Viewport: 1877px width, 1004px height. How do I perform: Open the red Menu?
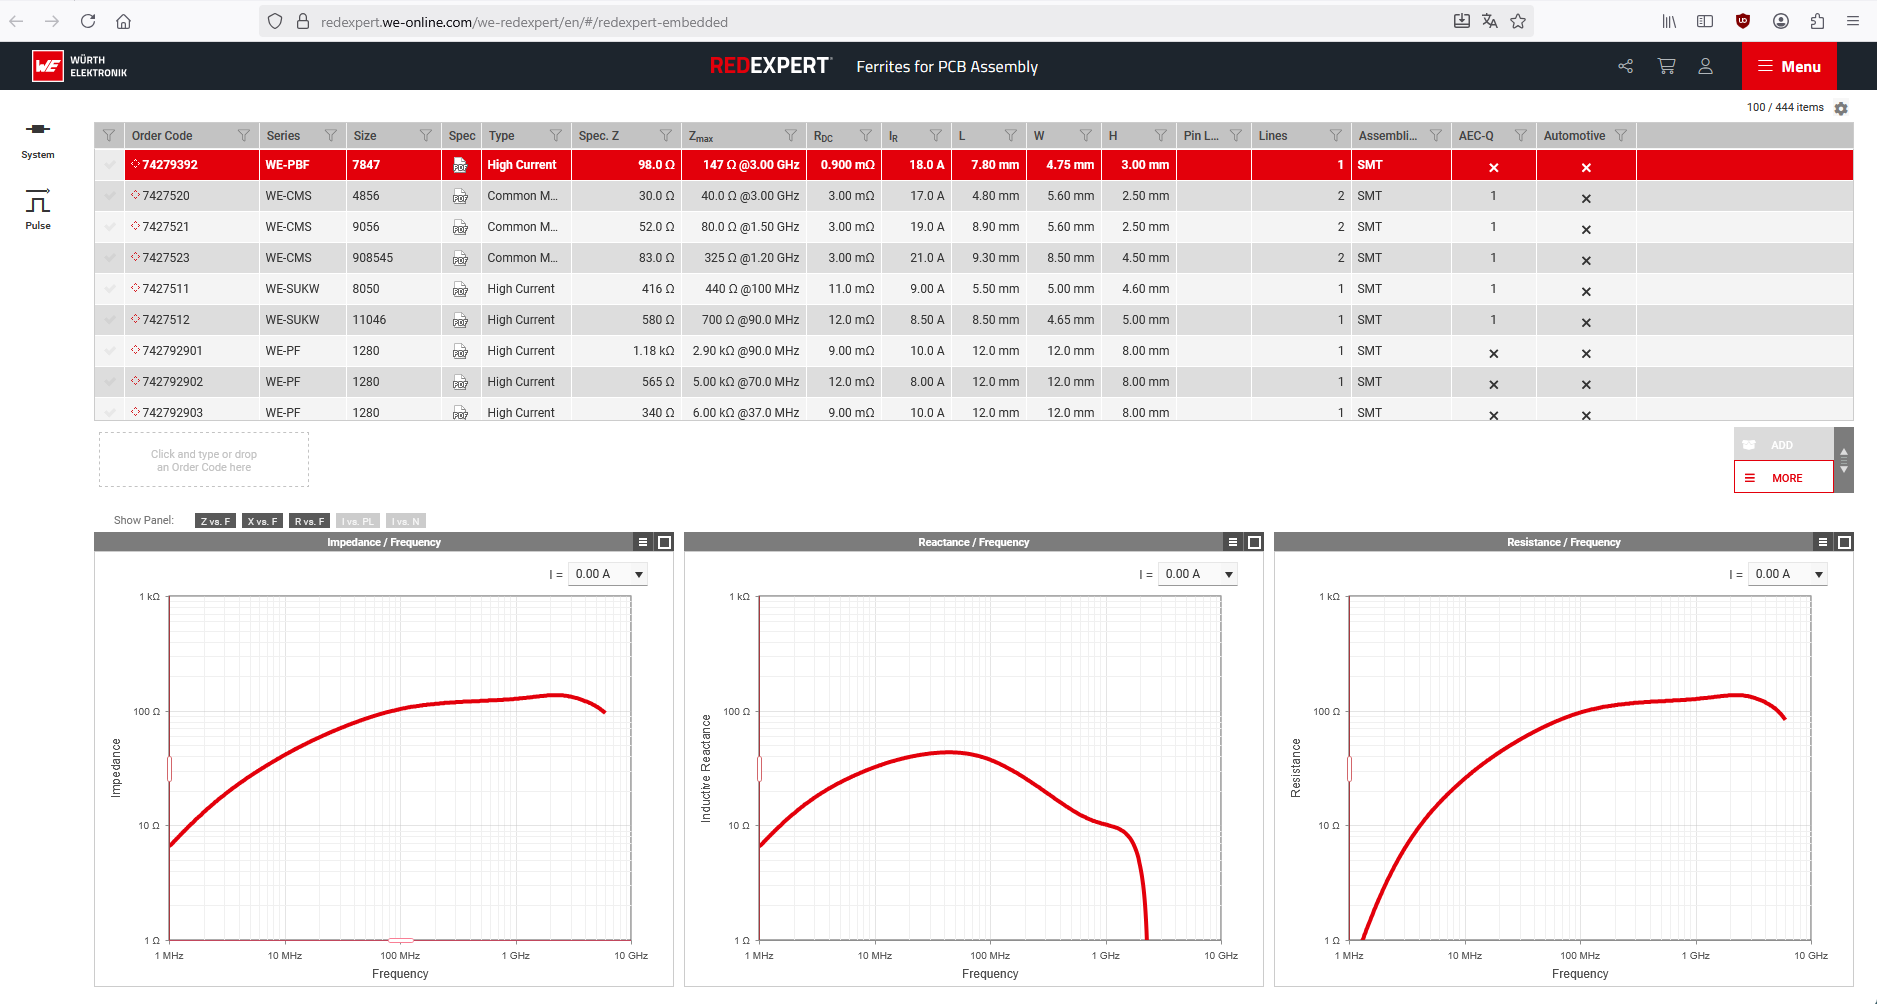click(1789, 66)
